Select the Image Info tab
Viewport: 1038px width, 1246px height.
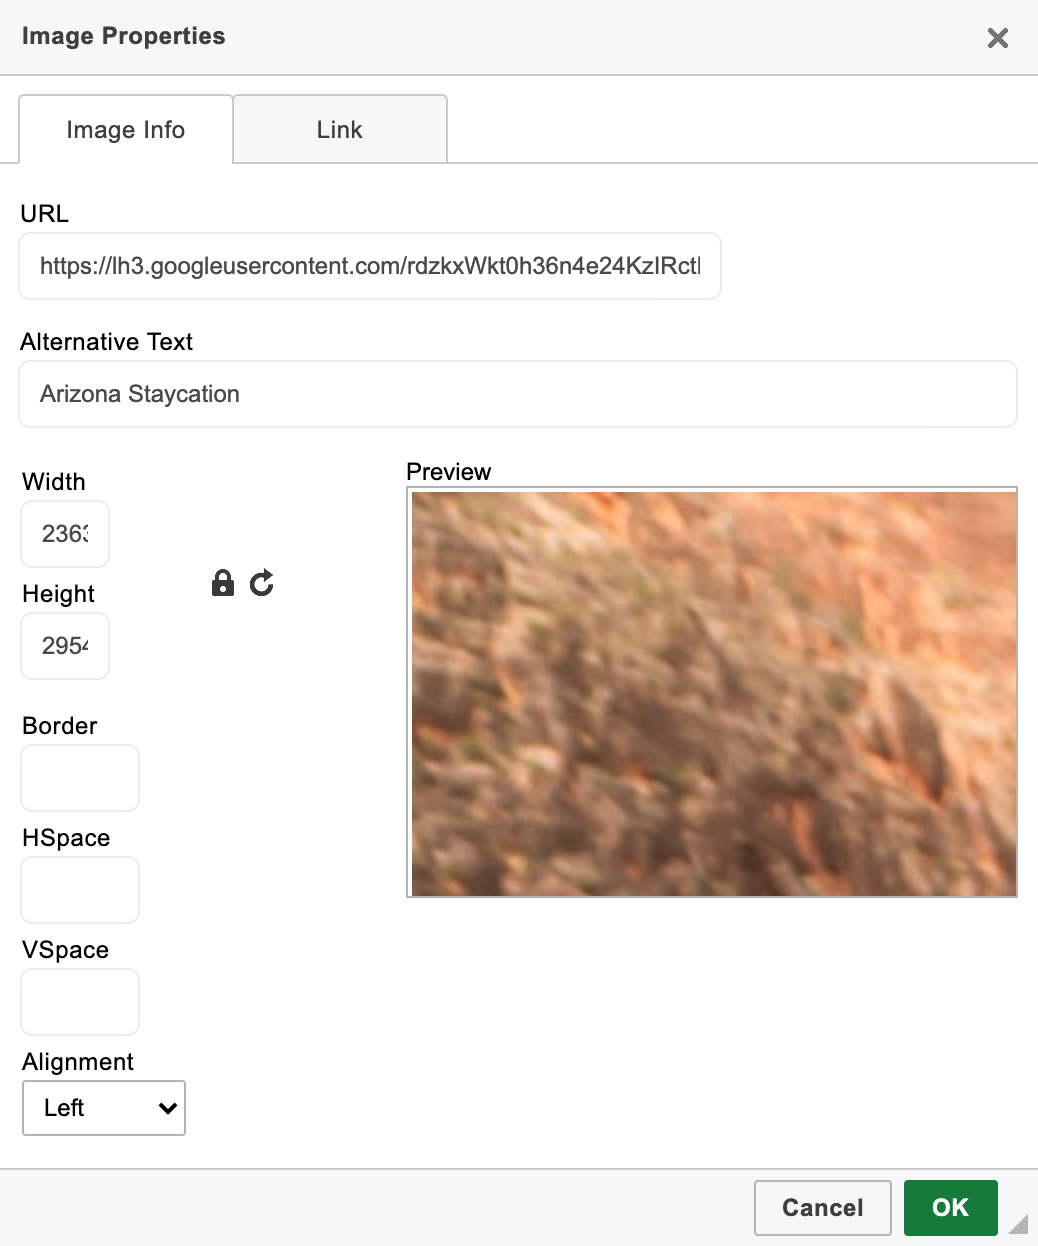(126, 129)
